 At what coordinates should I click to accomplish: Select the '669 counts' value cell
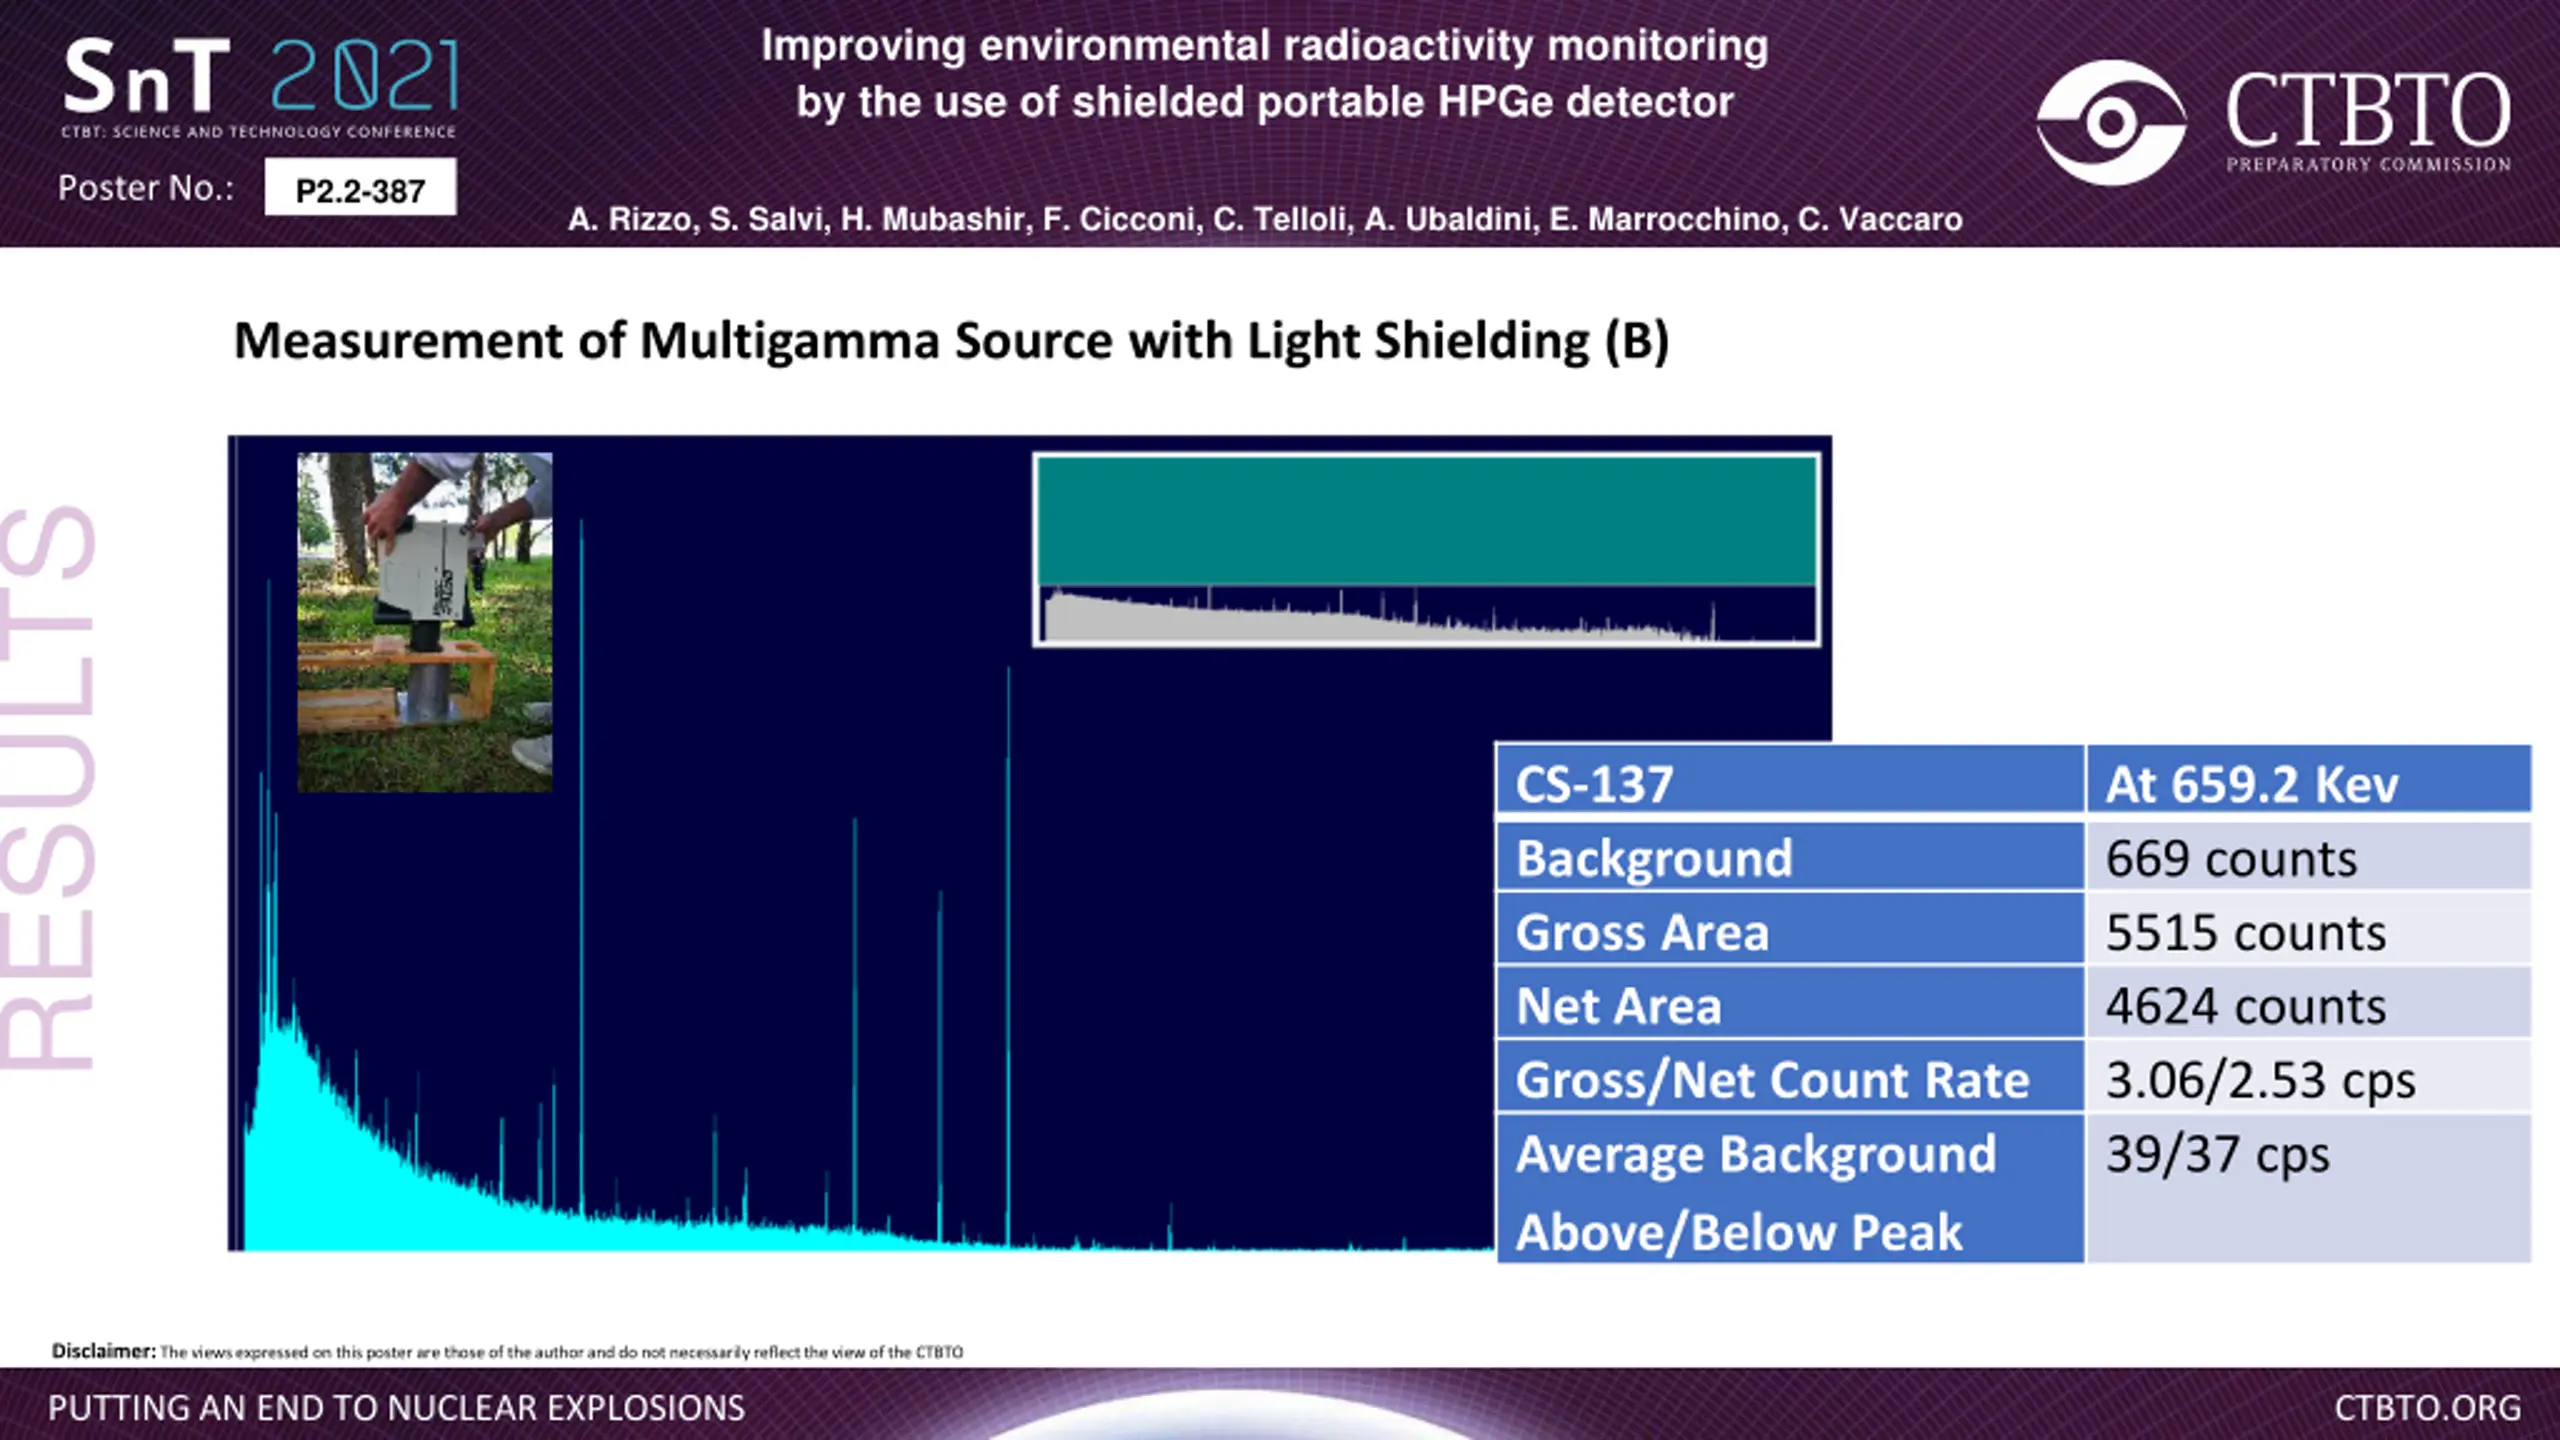point(2309,857)
